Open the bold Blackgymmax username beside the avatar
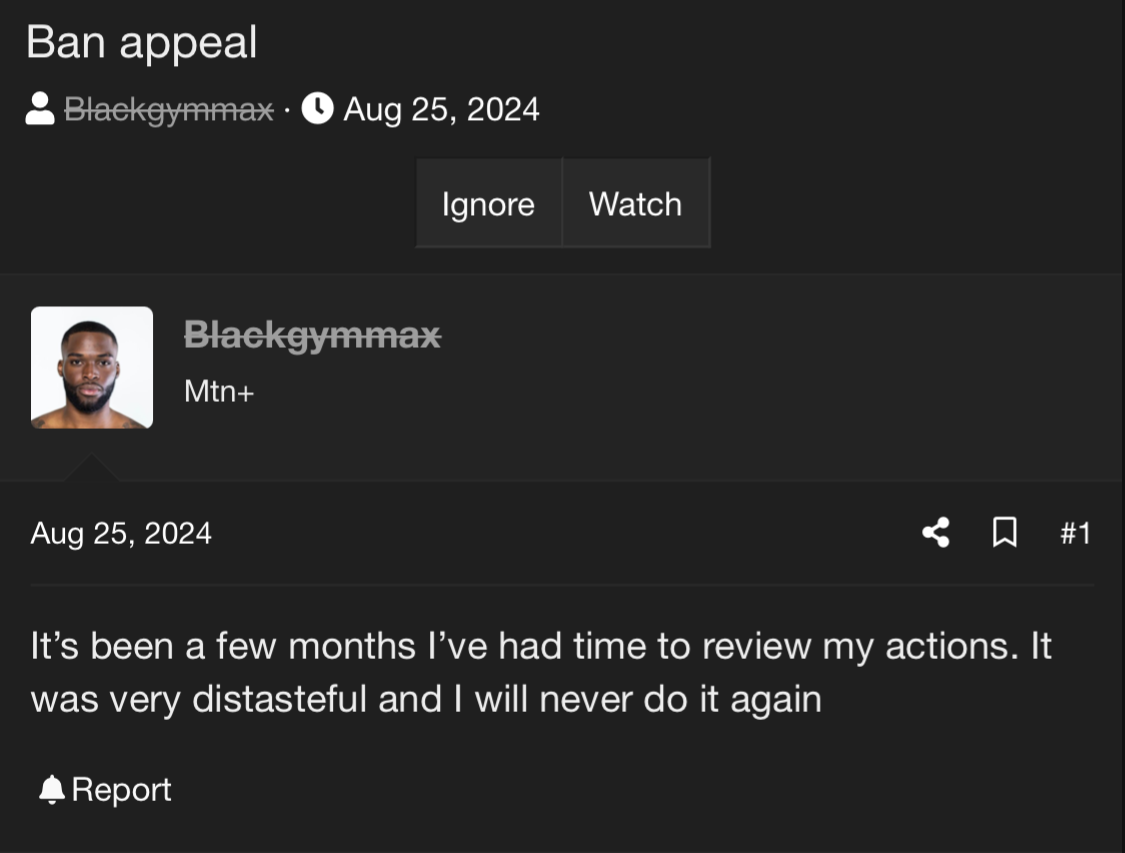The height and width of the screenshot is (853, 1125). [312, 335]
